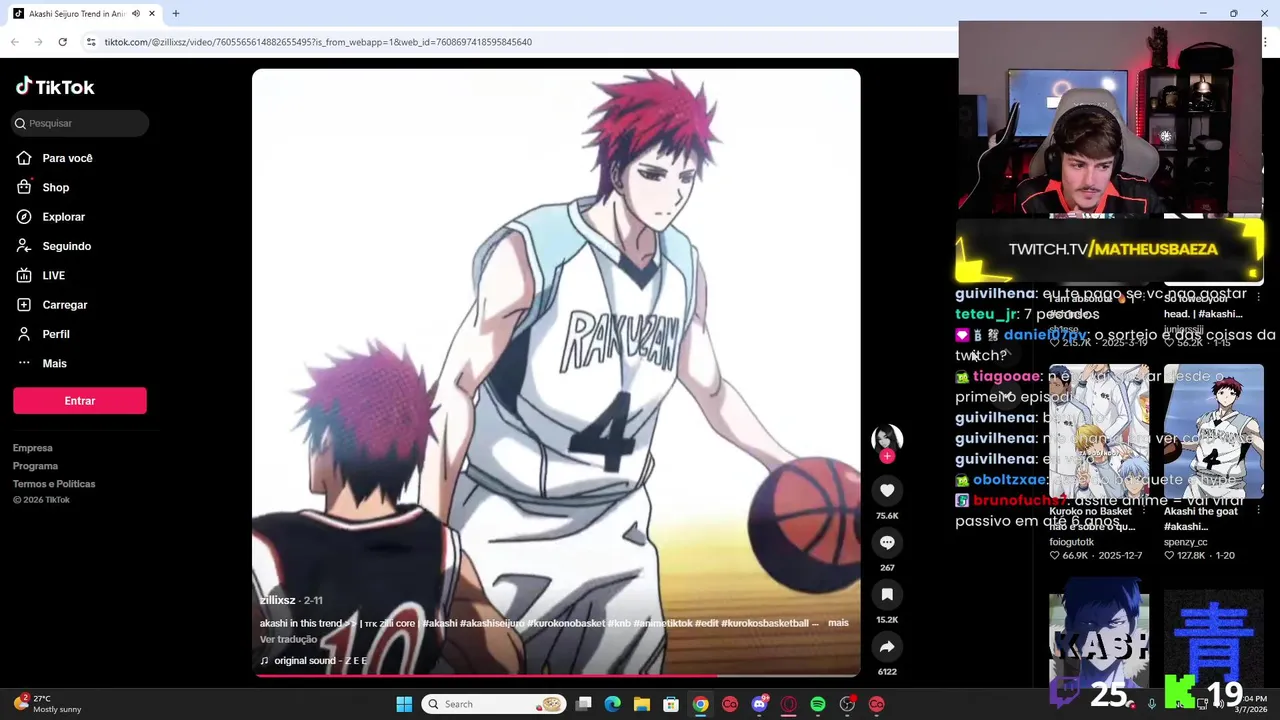Like the video with the heart icon
The width and height of the screenshot is (1280, 720).
(887, 490)
